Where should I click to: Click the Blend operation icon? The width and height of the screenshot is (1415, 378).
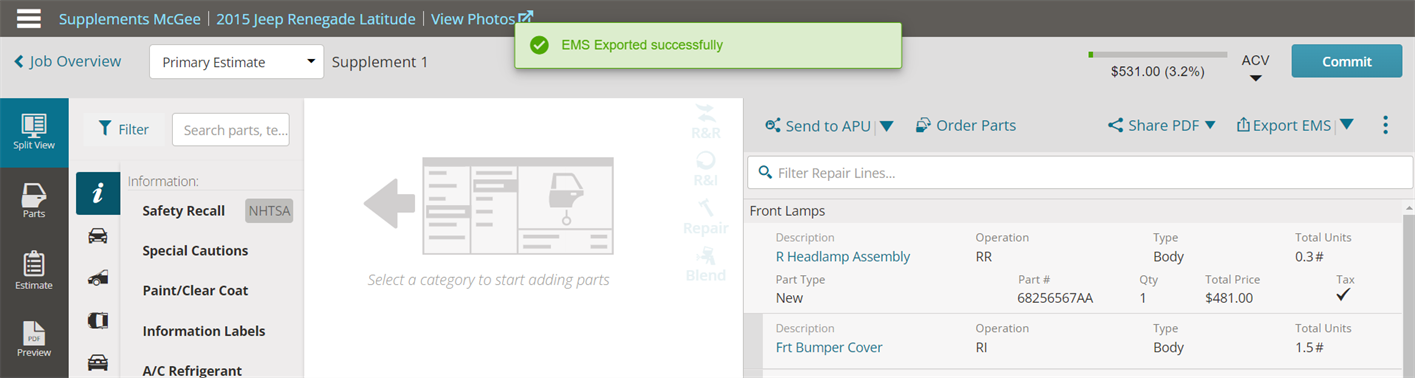[705, 264]
